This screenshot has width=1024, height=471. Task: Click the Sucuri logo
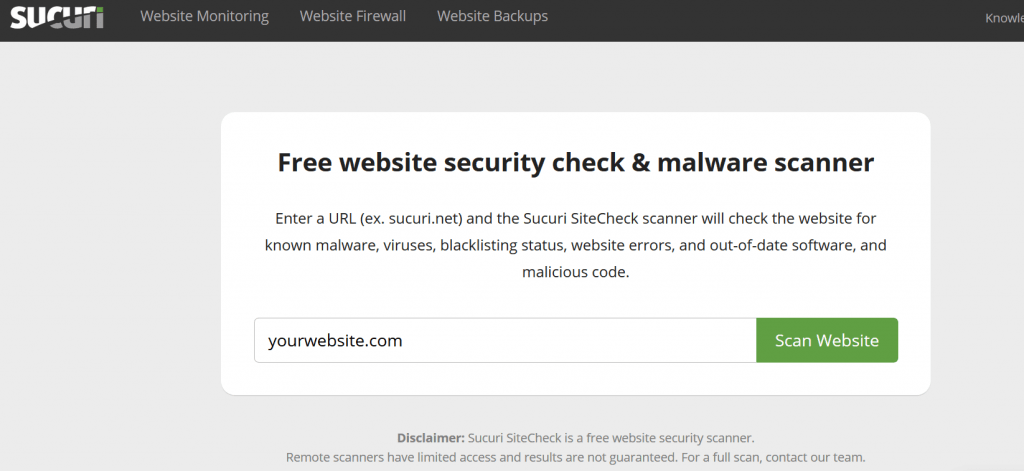point(57,16)
